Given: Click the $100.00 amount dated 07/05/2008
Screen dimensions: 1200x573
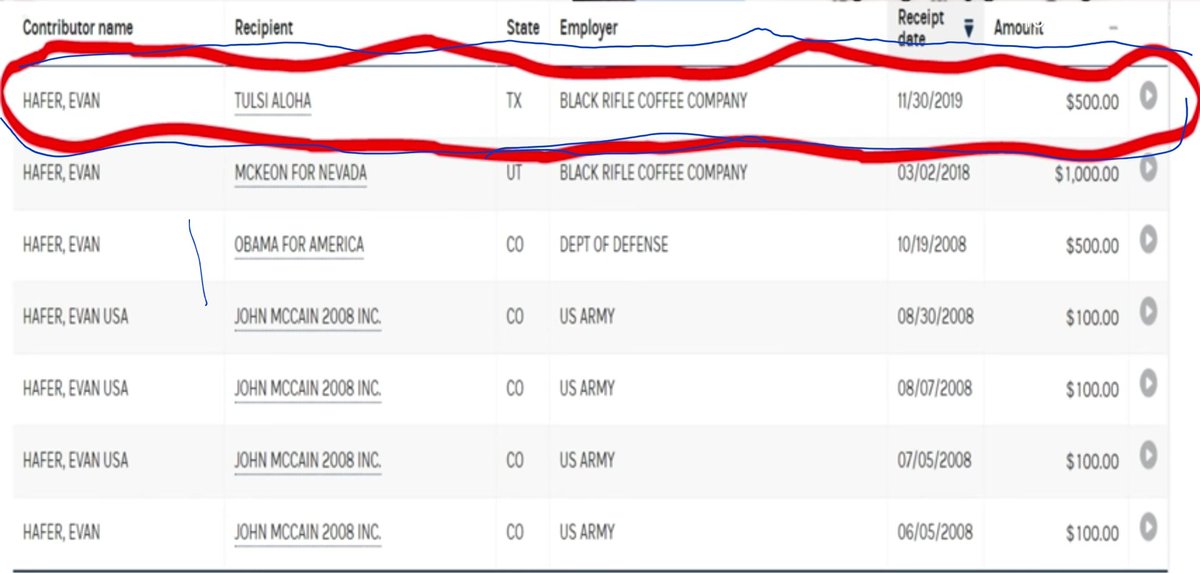Looking at the screenshot, I should click(1092, 463).
